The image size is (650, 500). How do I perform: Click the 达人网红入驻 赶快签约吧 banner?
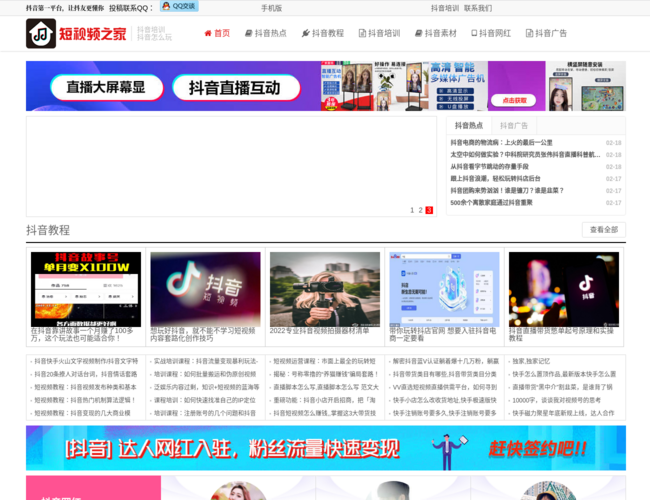click(x=326, y=448)
